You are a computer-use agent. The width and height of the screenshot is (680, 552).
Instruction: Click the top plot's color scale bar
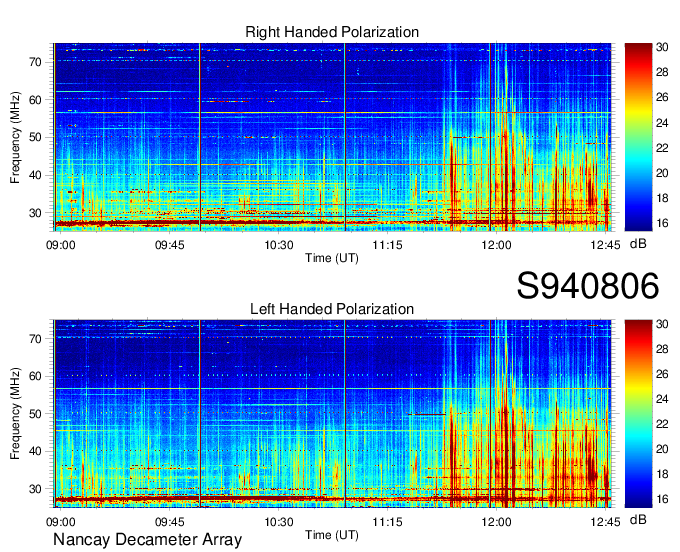click(x=638, y=137)
